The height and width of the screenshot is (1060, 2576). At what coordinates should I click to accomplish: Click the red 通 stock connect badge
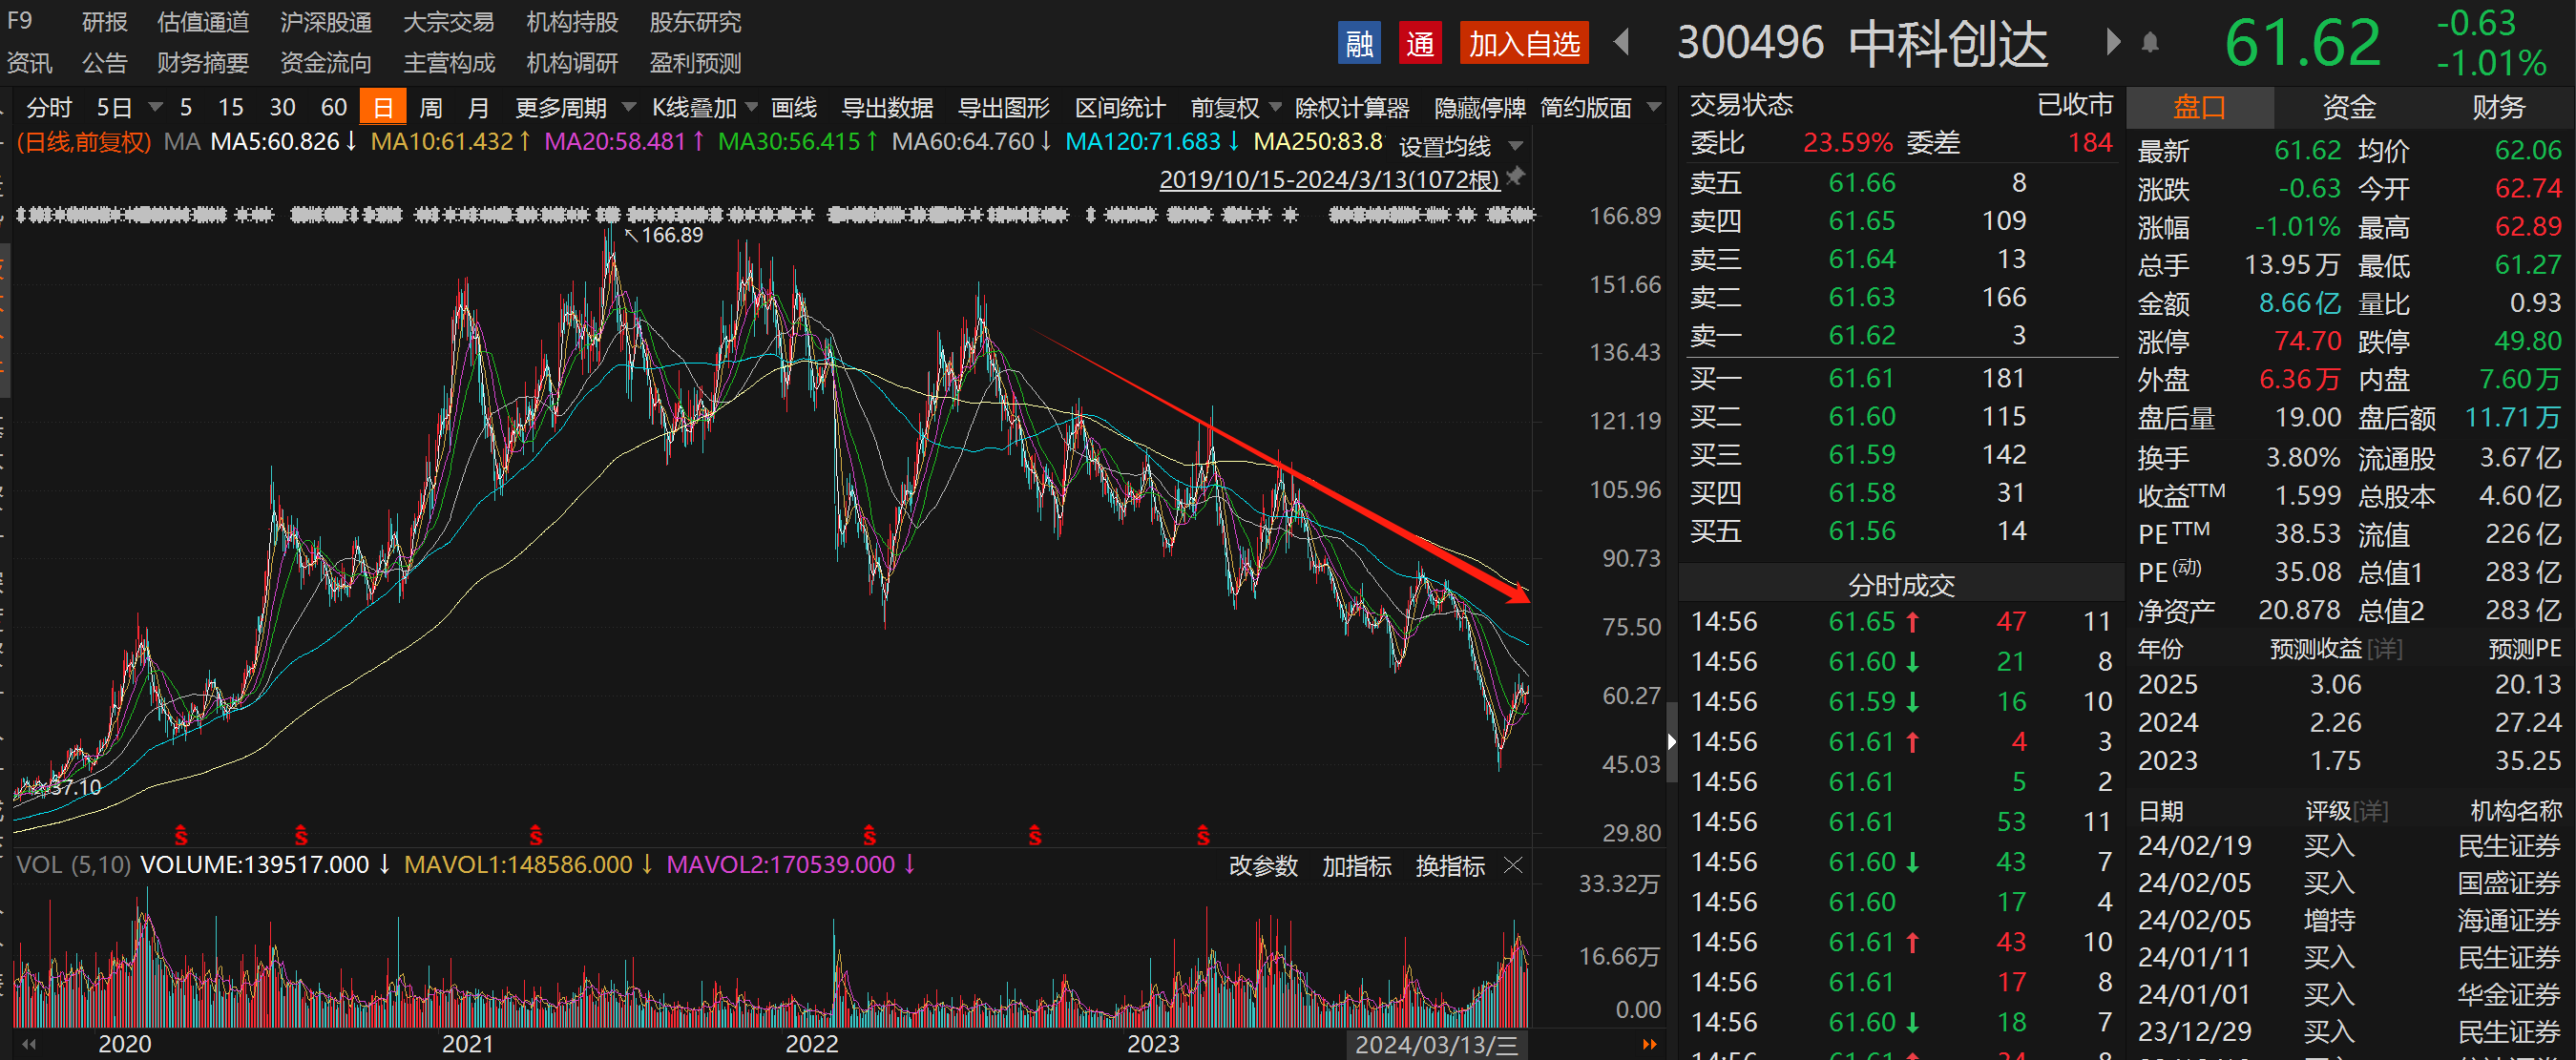pyautogui.click(x=1420, y=43)
